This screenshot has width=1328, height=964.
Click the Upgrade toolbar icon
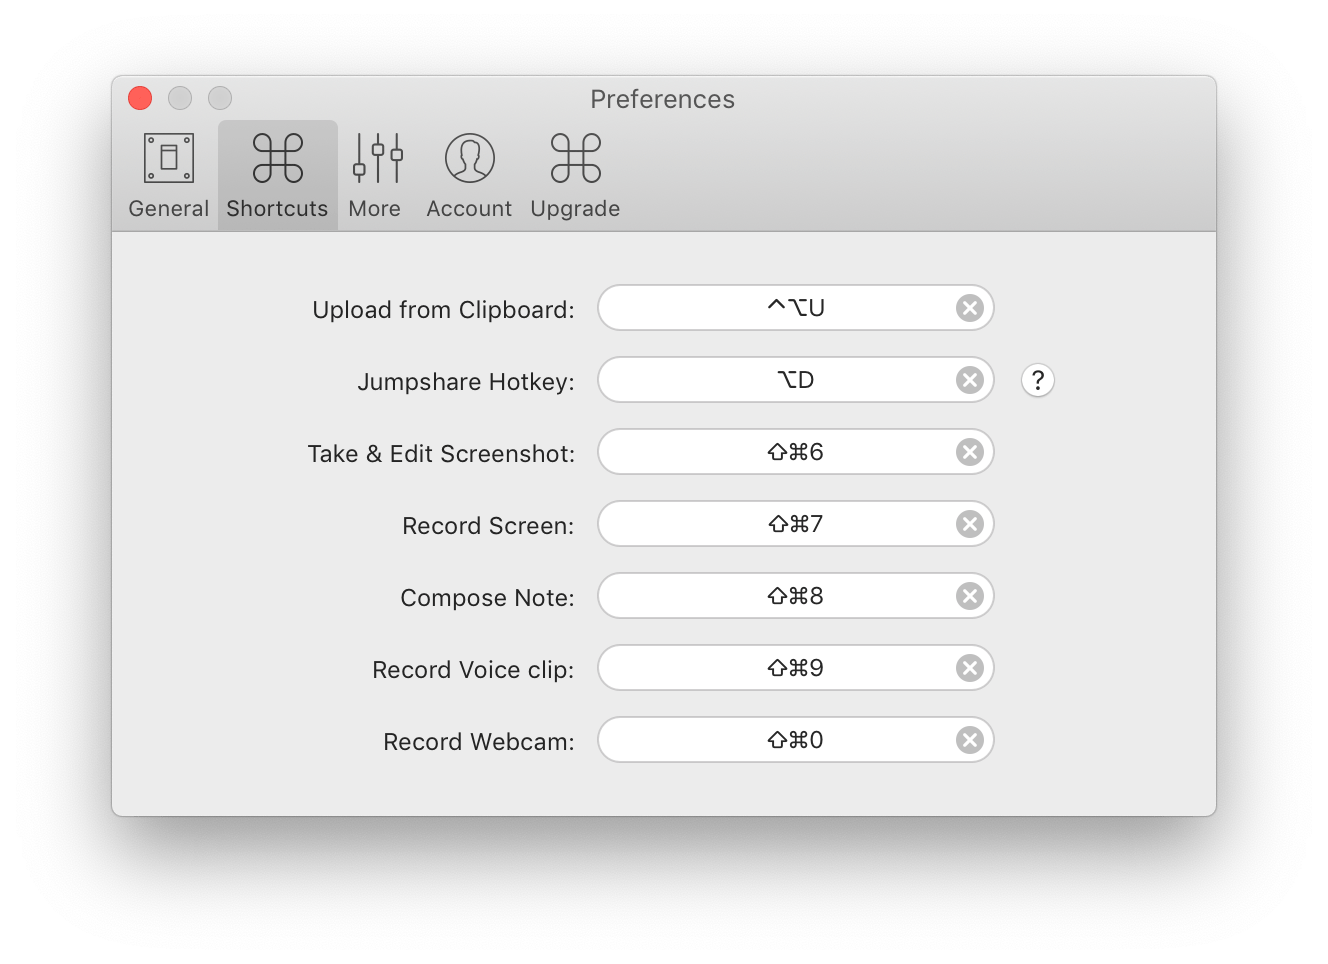575,175
